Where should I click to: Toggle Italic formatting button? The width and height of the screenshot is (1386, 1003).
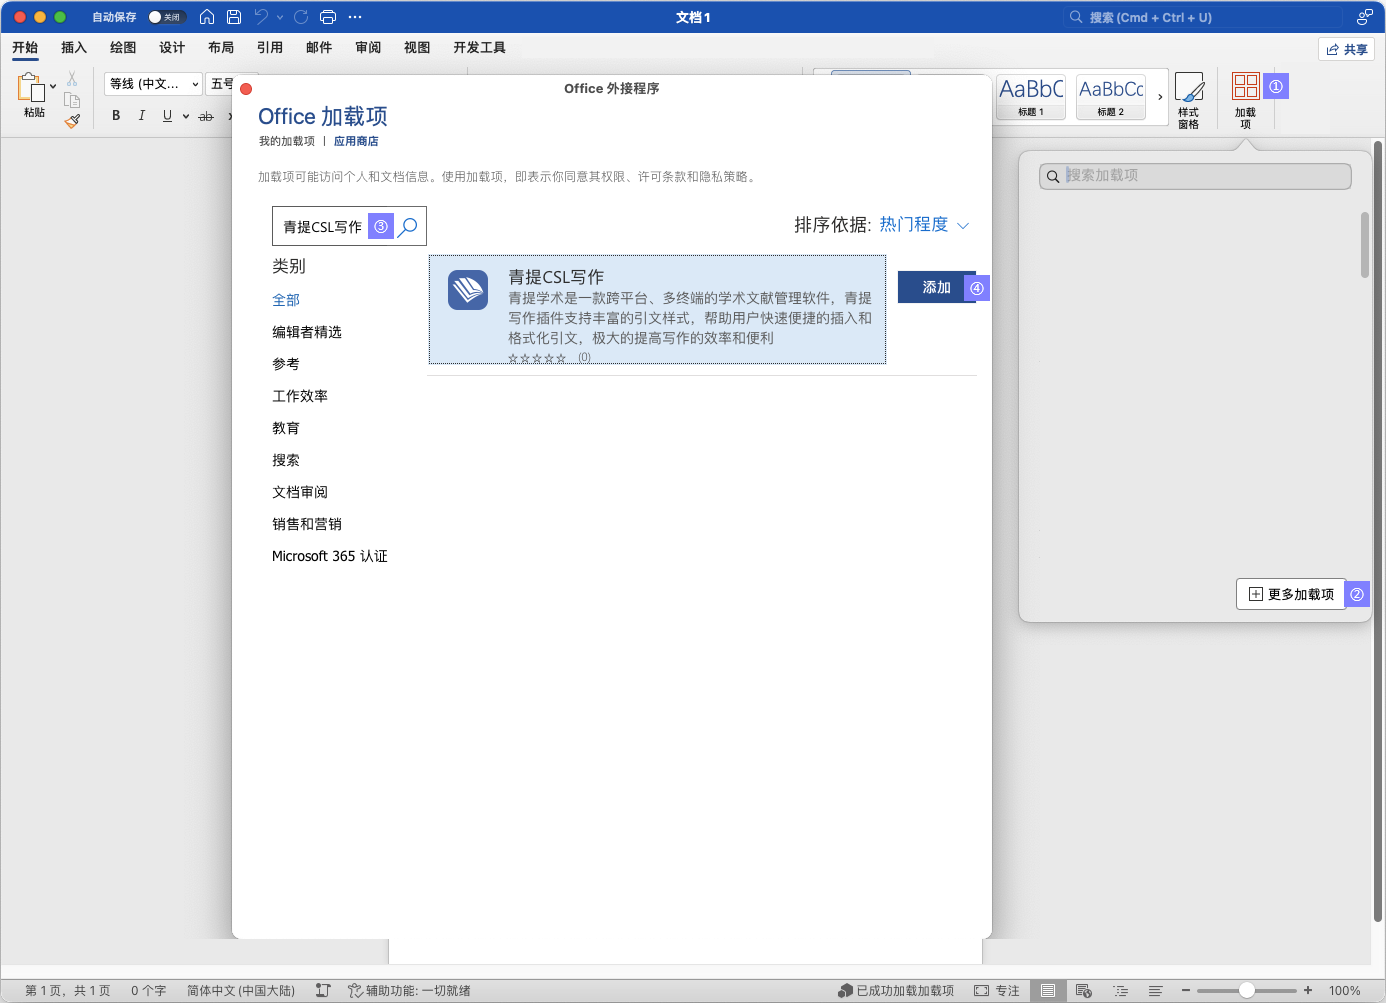click(142, 116)
